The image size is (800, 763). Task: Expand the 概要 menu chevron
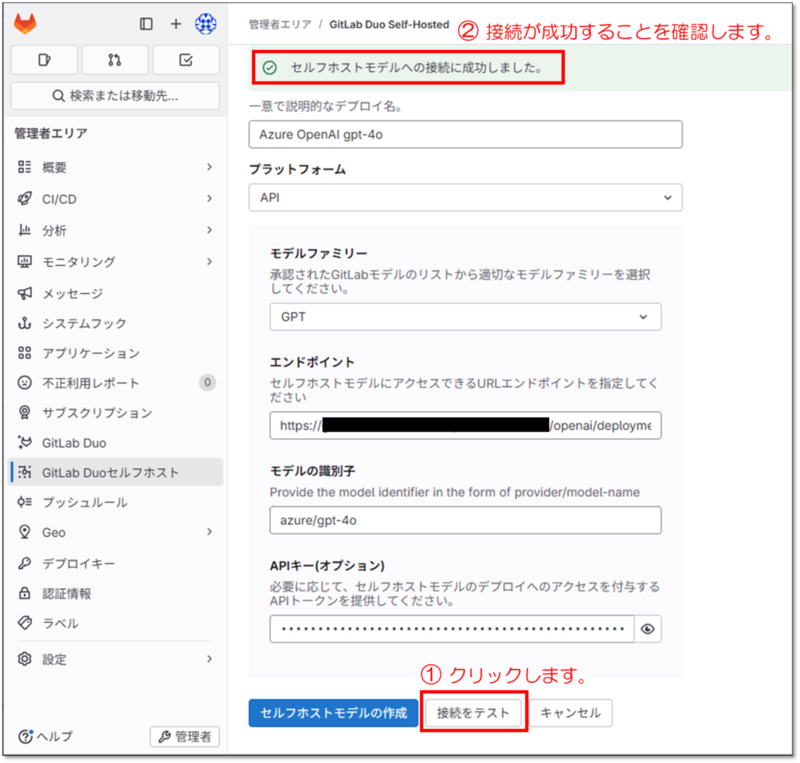209,167
